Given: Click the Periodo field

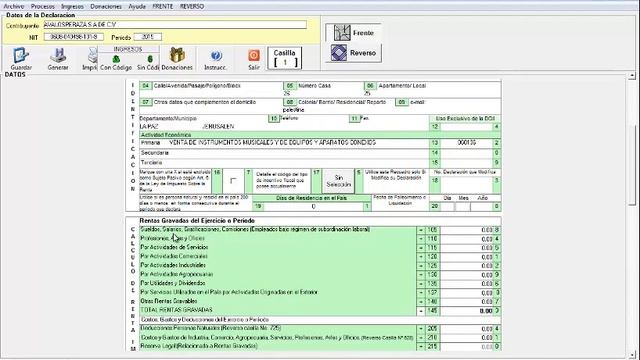Looking at the screenshot, I should pos(147,37).
